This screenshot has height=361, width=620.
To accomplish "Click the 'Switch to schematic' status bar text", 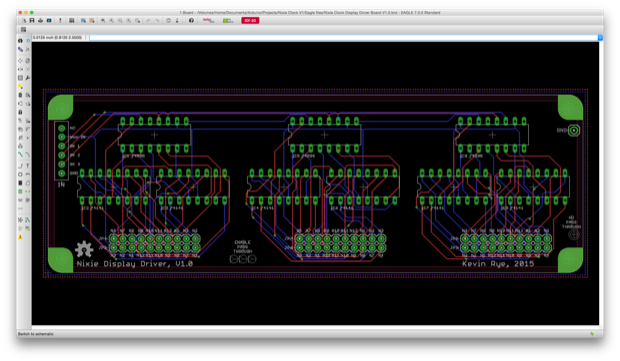I will tap(36, 334).
